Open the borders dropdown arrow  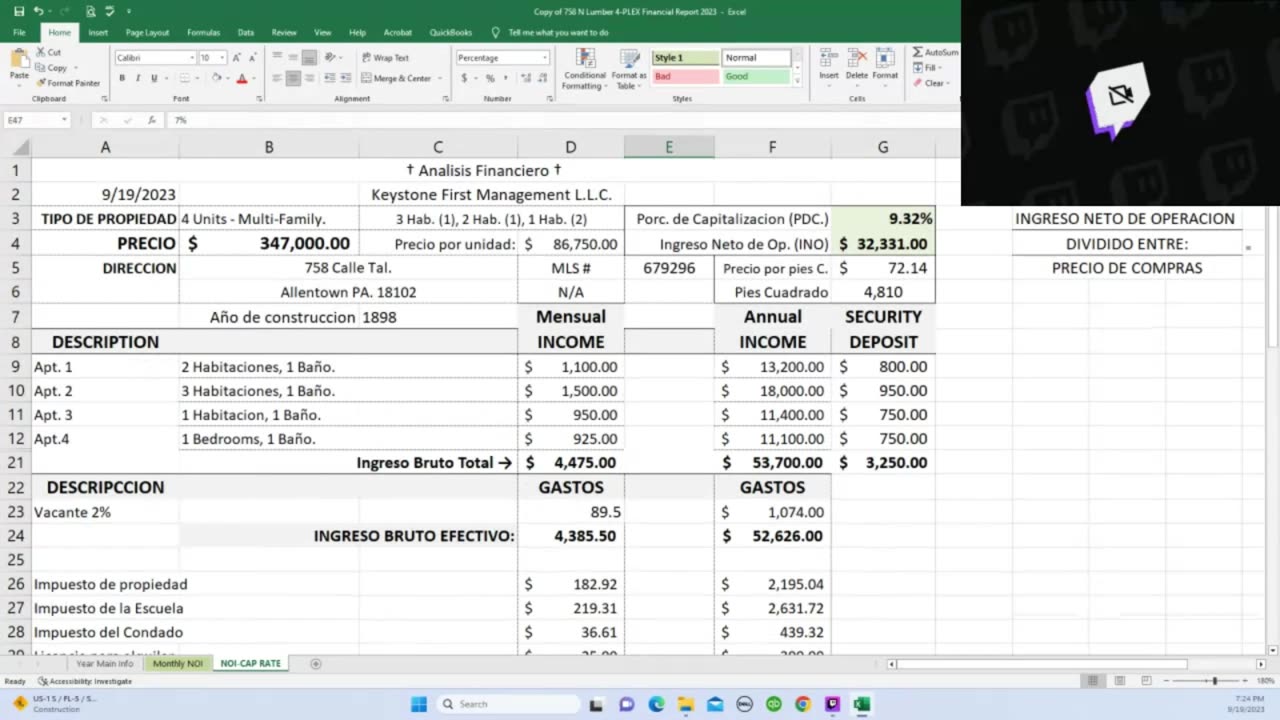coord(196,78)
